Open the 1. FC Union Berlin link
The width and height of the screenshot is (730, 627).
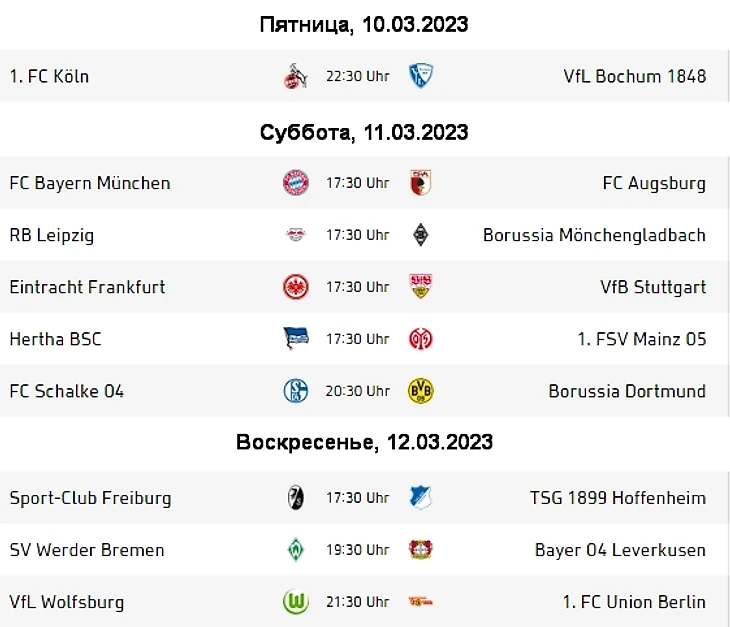pos(634,602)
